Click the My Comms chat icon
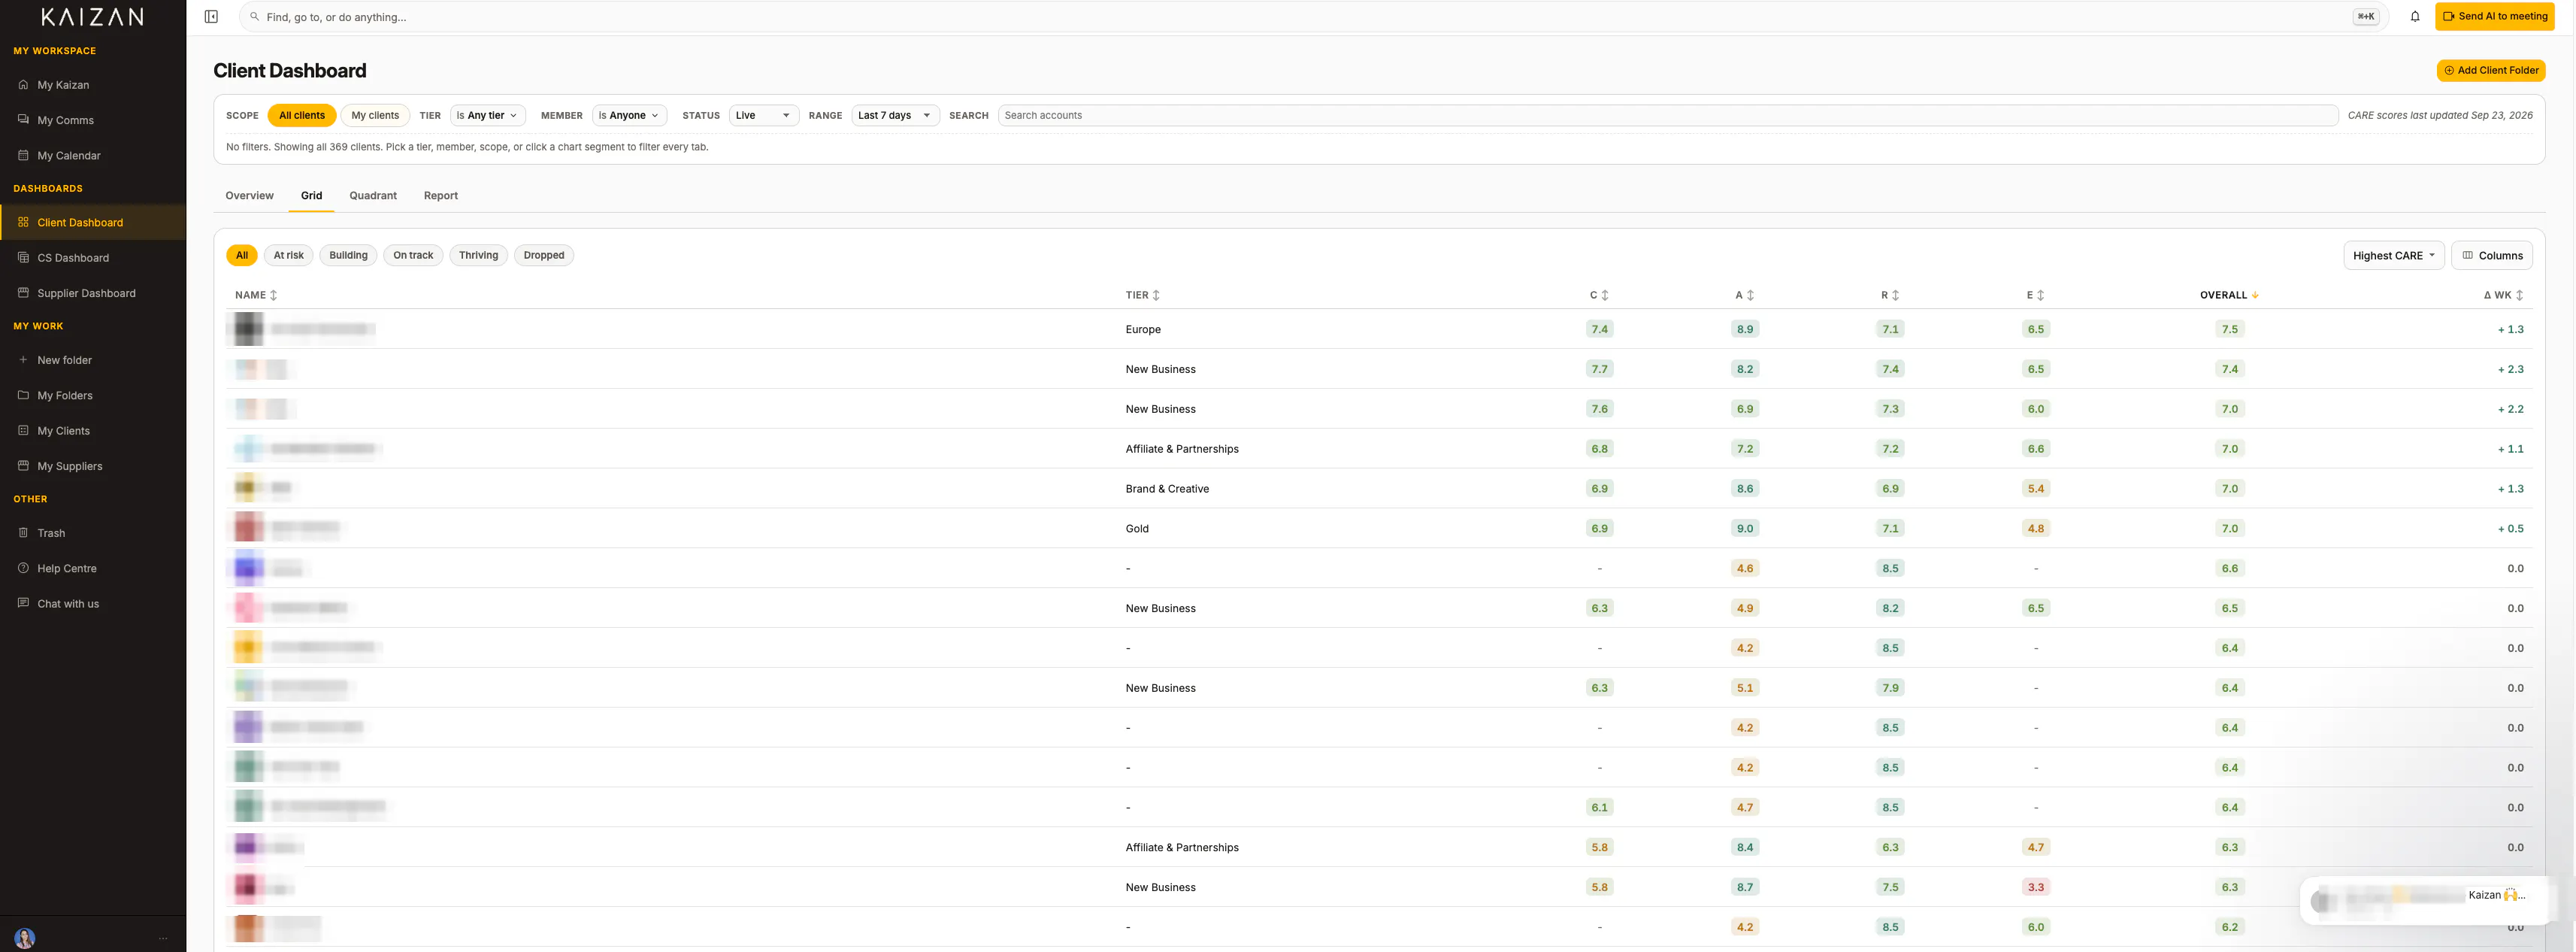 pyautogui.click(x=23, y=120)
